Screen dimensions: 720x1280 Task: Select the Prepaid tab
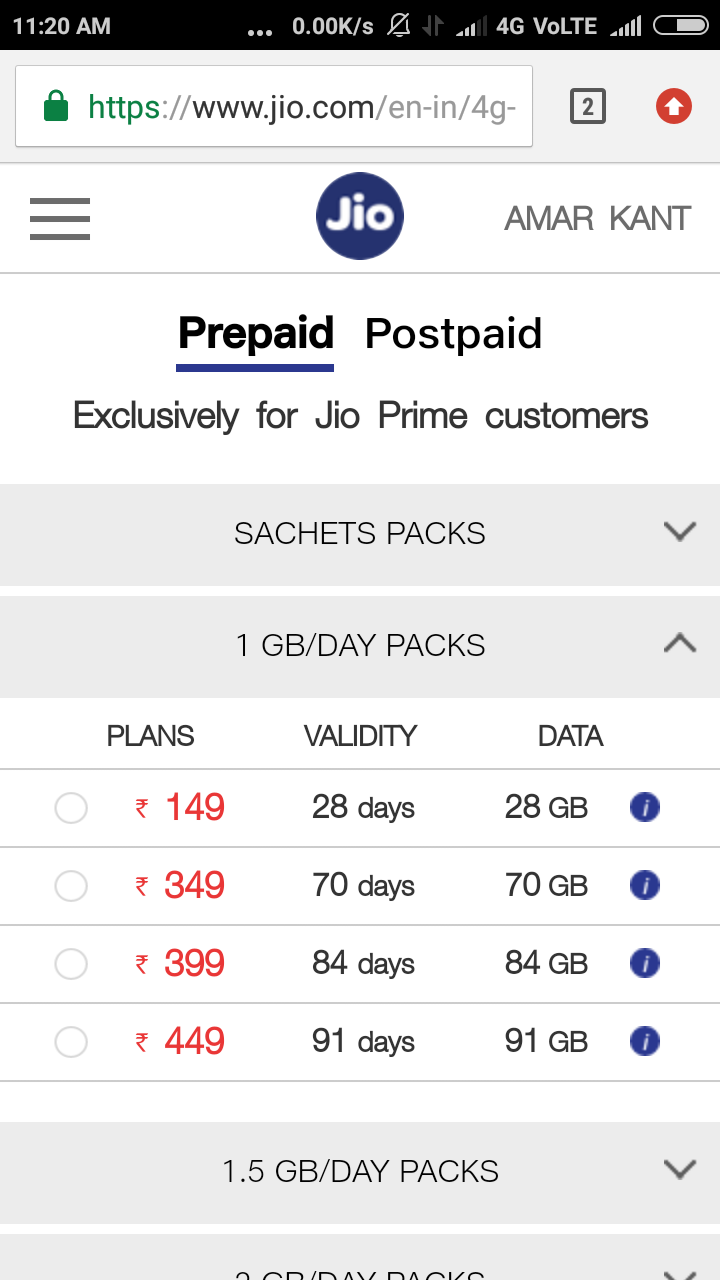(255, 333)
